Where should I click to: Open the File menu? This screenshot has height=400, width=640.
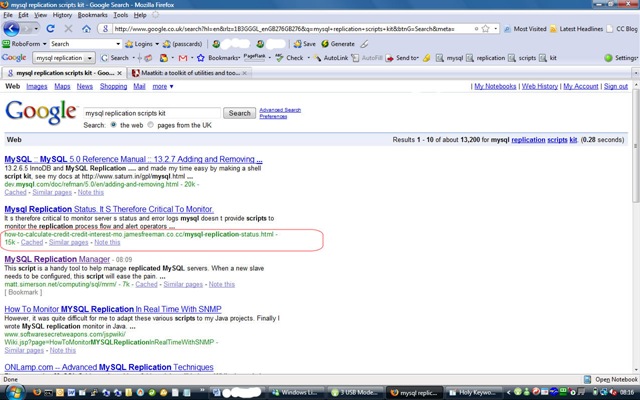(x=8, y=15)
